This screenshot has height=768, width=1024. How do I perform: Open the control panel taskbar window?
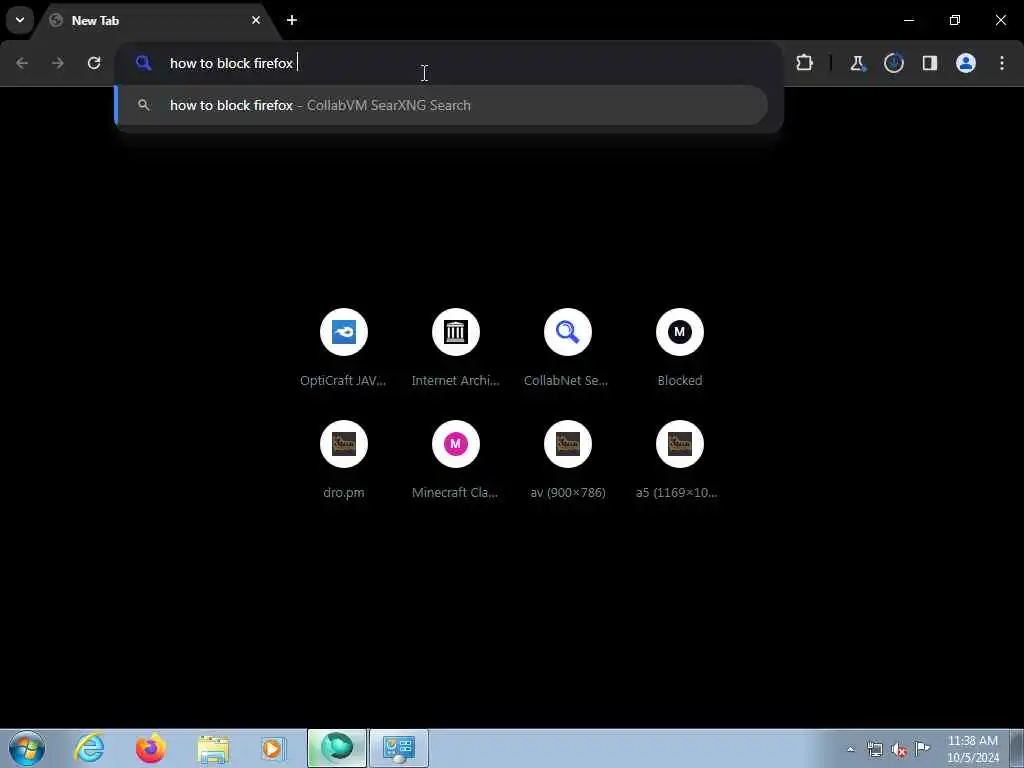pos(399,748)
